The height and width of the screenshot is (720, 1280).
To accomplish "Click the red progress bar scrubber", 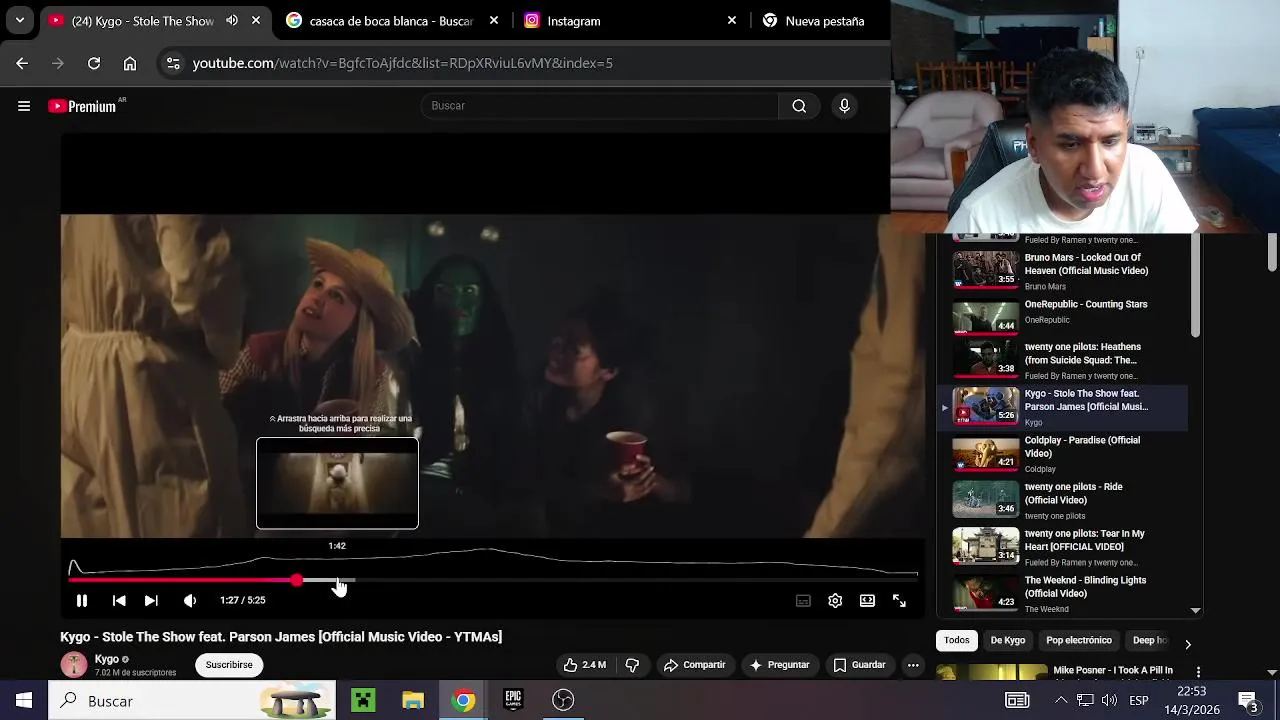I will (x=297, y=580).
